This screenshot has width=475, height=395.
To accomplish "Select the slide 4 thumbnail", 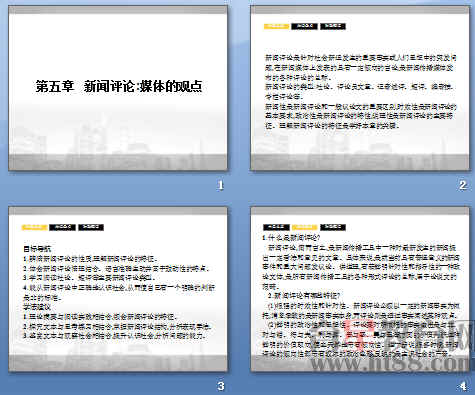I will click(x=360, y=289).
